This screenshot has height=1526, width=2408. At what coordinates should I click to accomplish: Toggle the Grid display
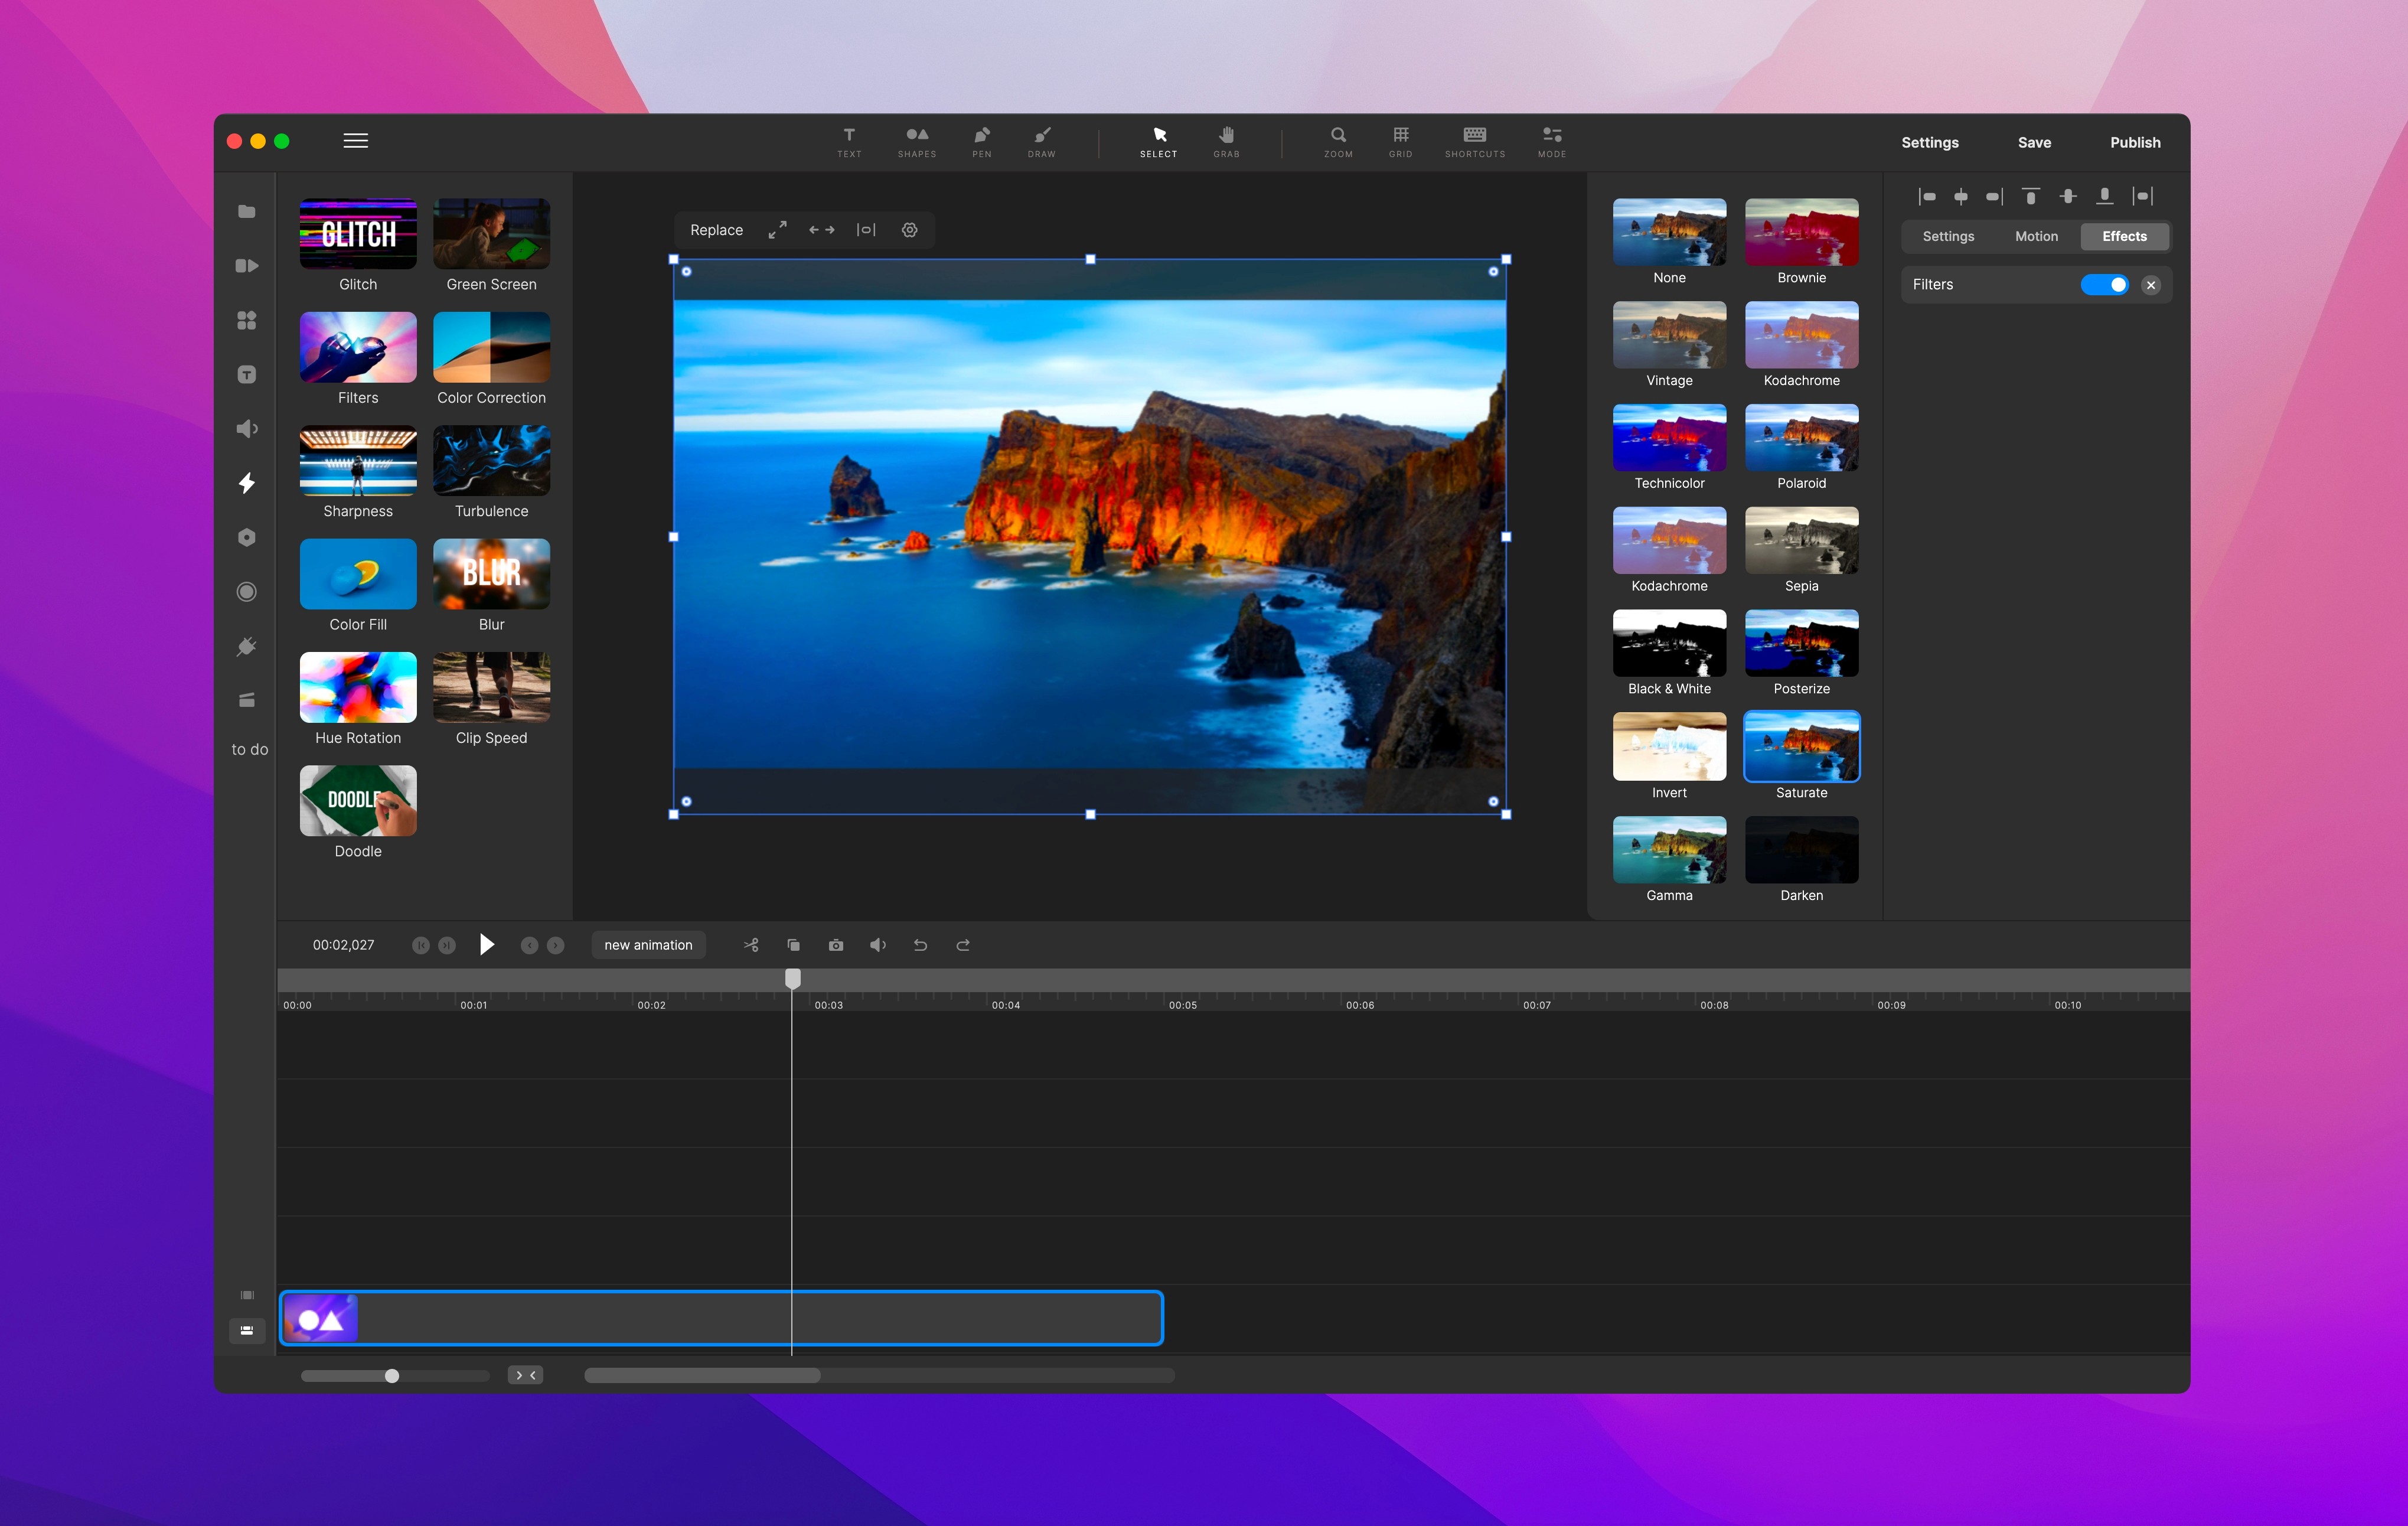[x=1400, y=141]
